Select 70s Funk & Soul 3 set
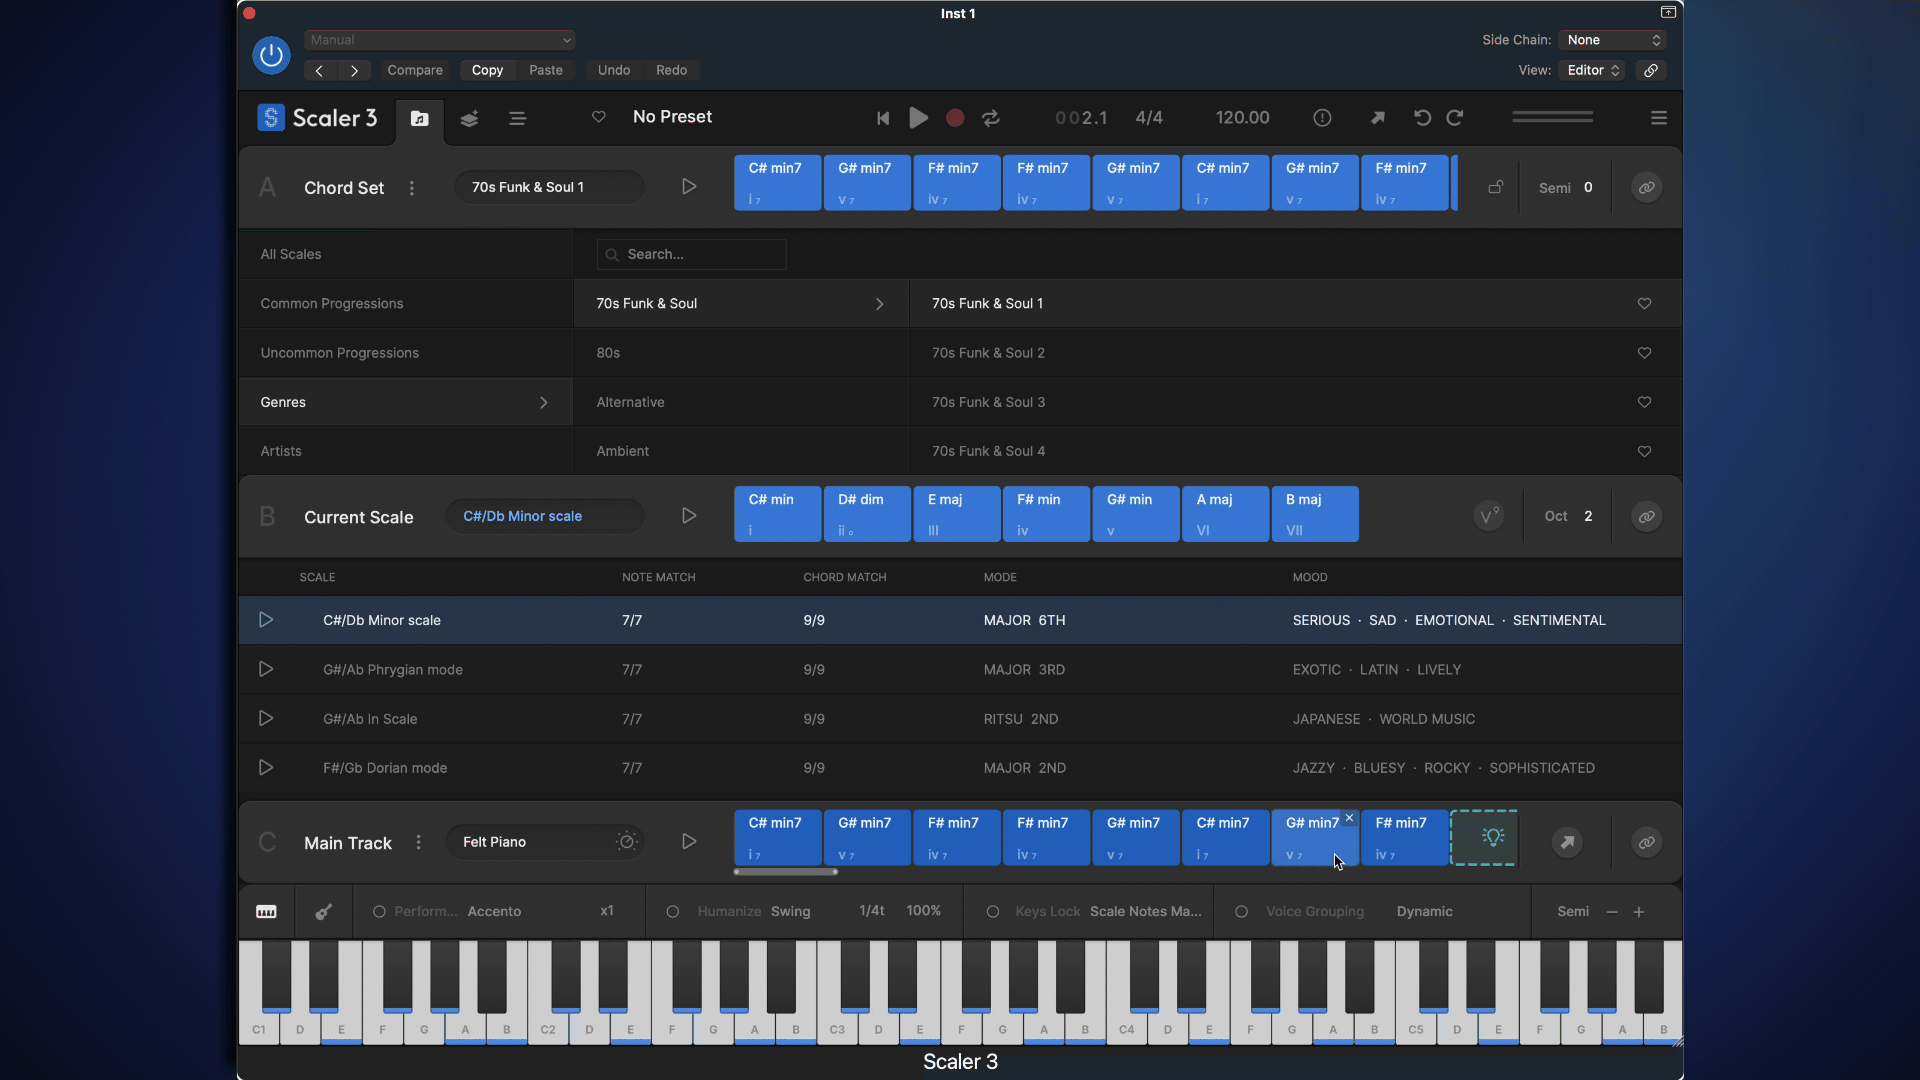The width and height of the screenshot is (1920, 1080). [1295, 402]
